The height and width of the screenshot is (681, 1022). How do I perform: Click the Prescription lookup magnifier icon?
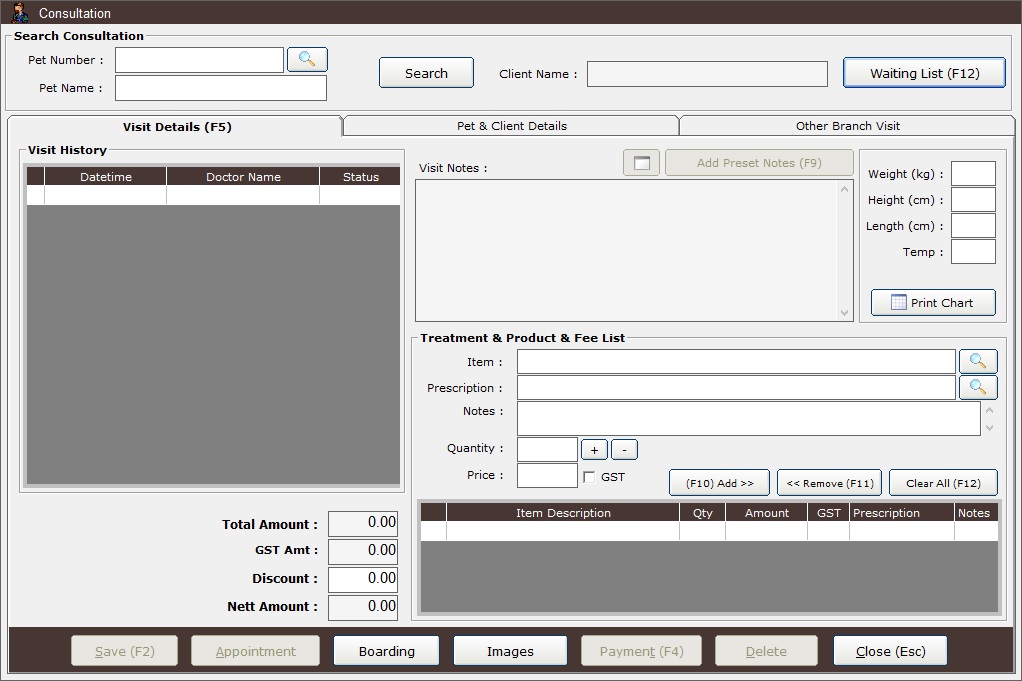point(978,388)
